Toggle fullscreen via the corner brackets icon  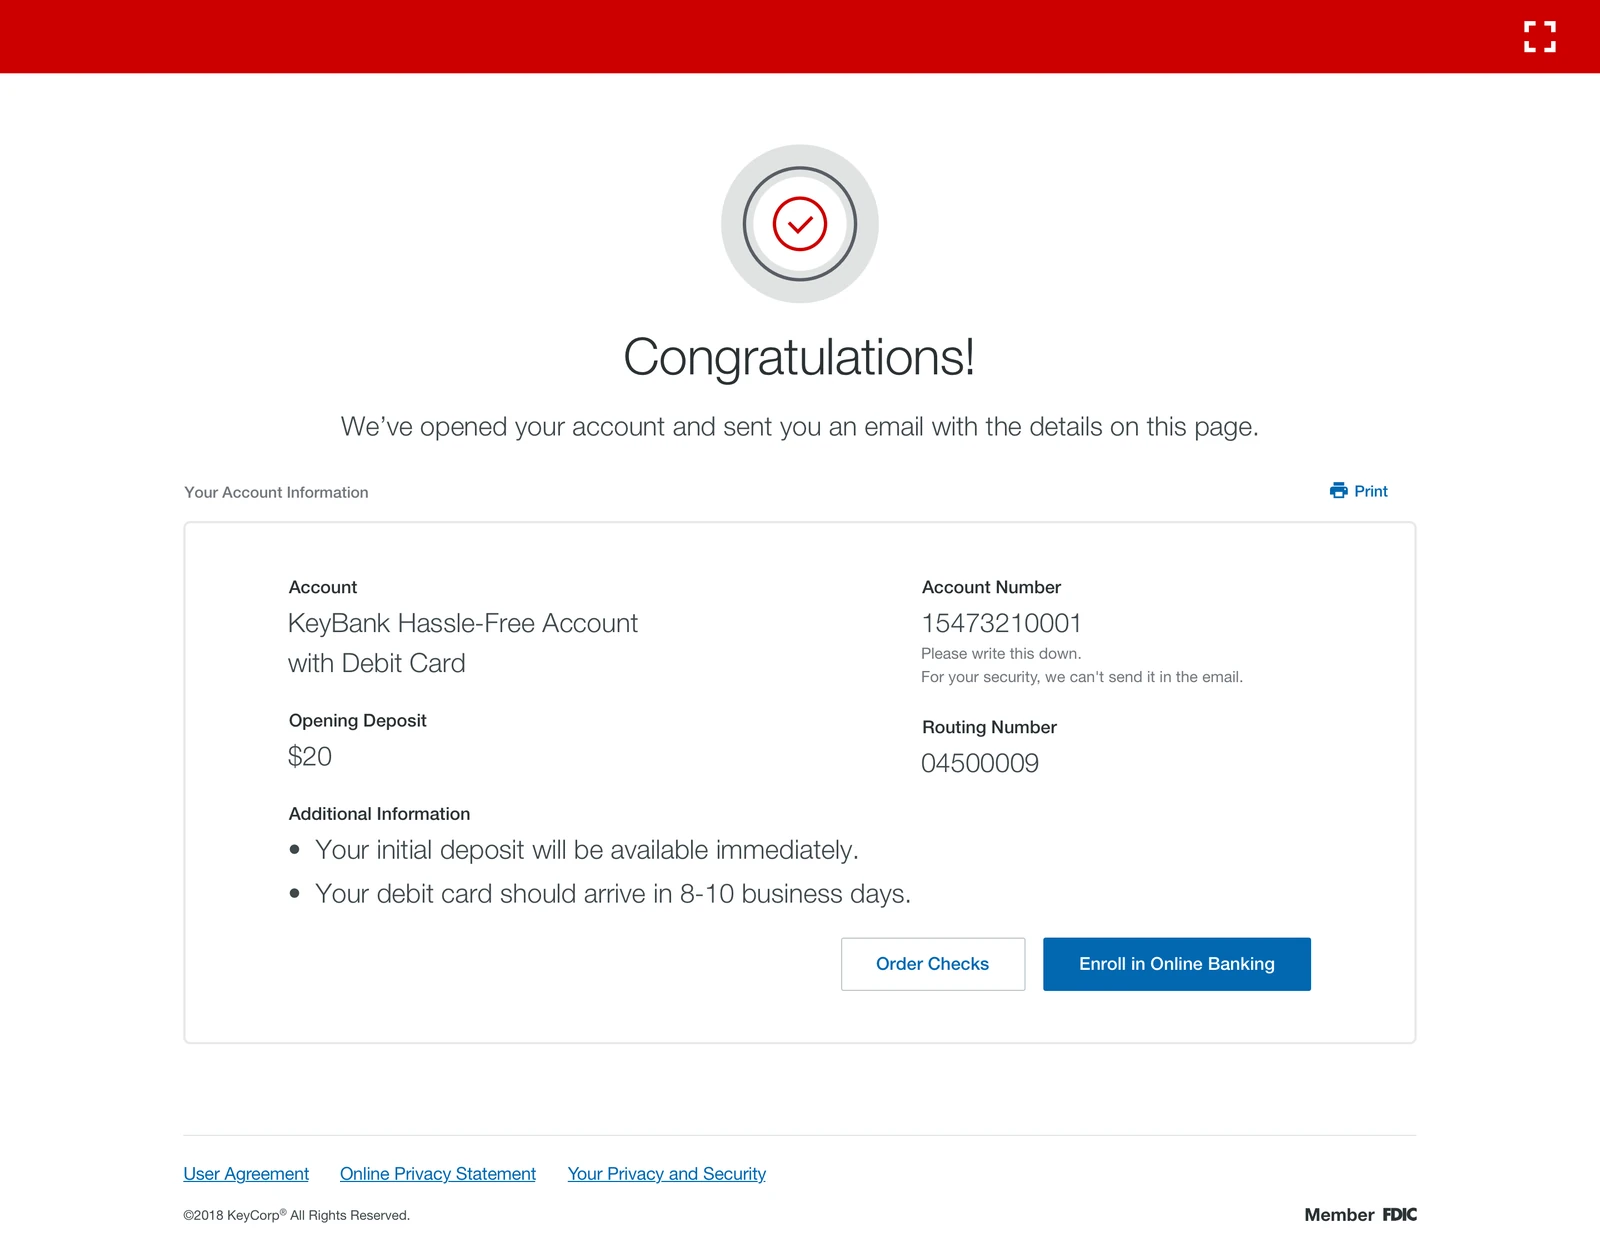(x=1539, y=37)
